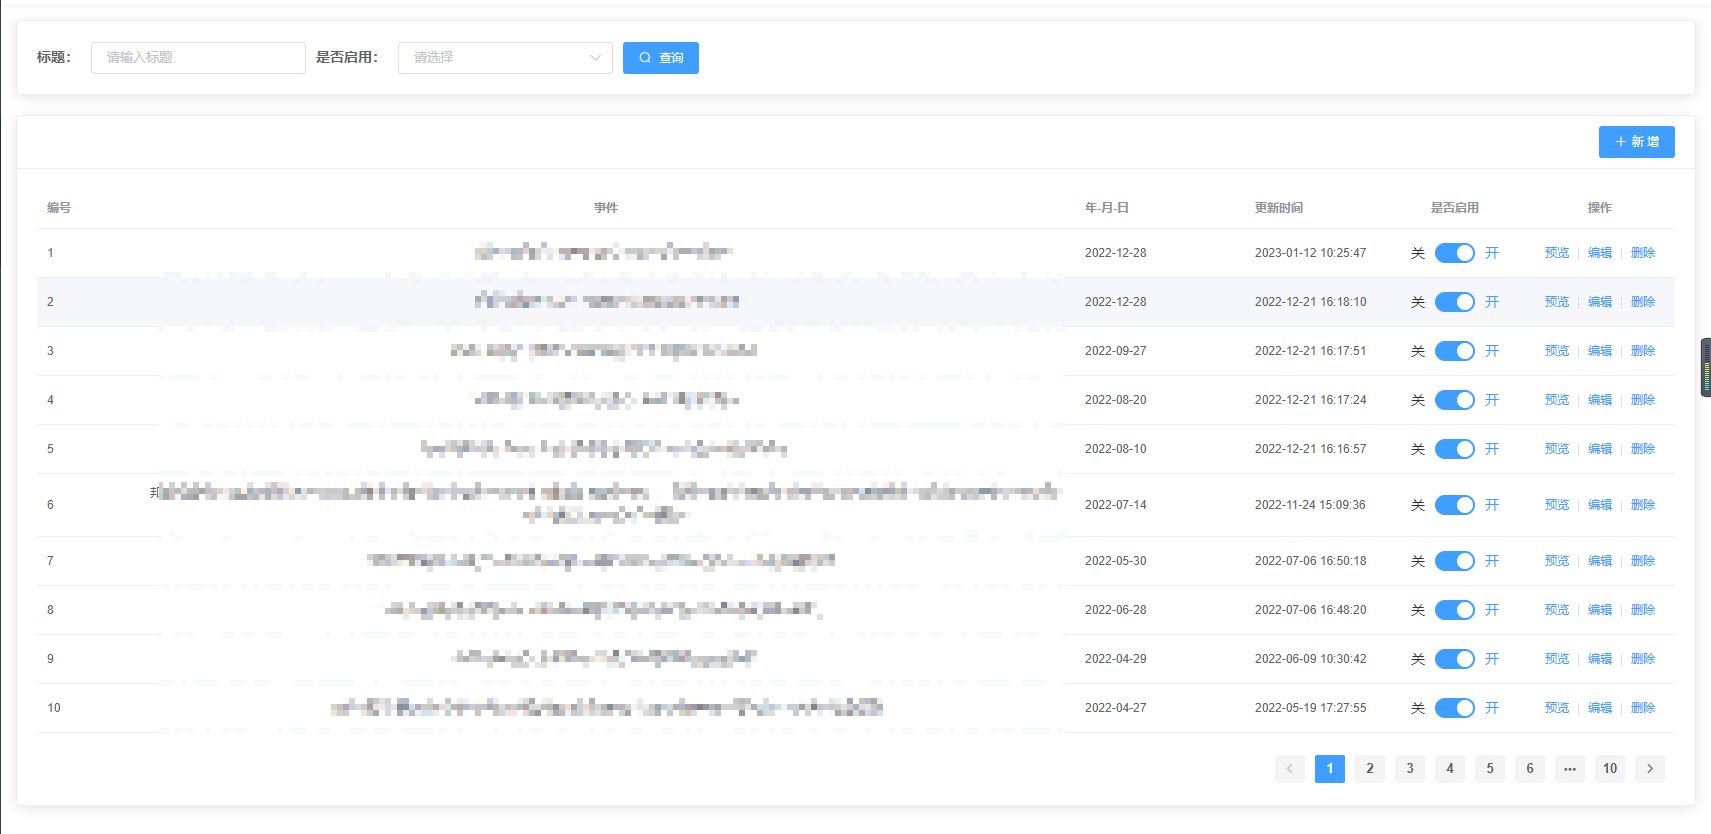Click 预览 for row 8
This screenshot has width=1711, height=834.
[x=1557, y=610]
